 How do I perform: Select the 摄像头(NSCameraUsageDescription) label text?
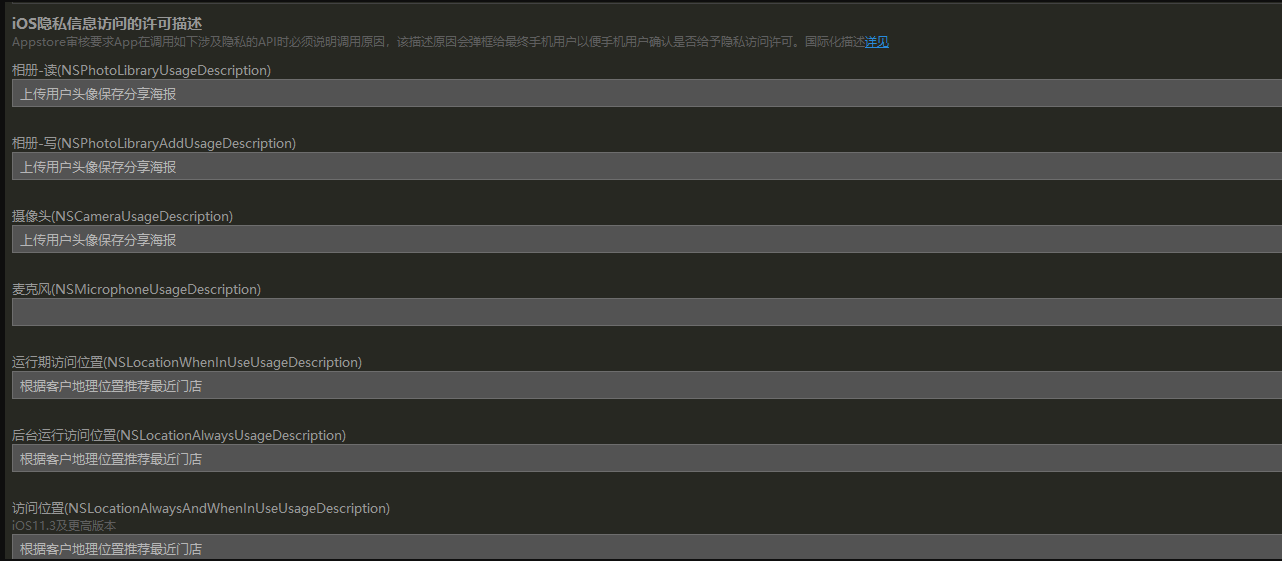pyautogui.click(x=122, y=216)
